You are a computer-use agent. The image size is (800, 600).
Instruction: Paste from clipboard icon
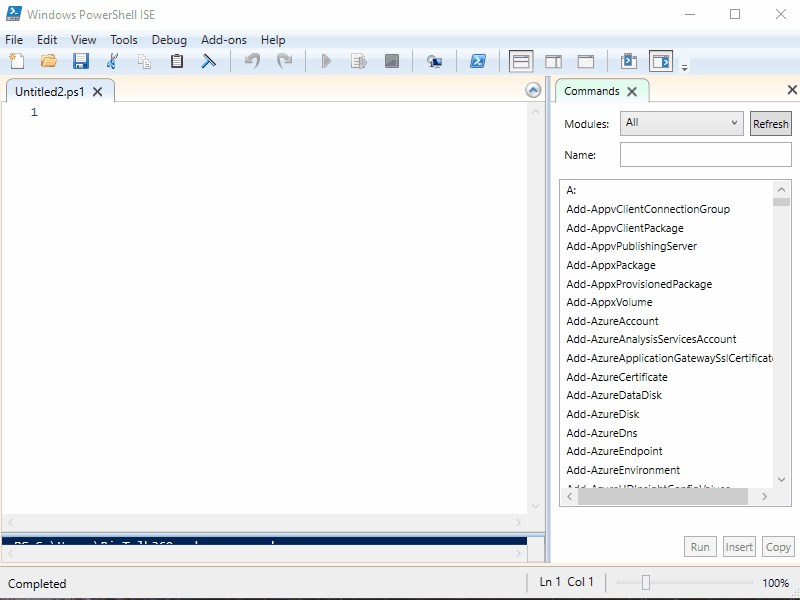(177, 61)
